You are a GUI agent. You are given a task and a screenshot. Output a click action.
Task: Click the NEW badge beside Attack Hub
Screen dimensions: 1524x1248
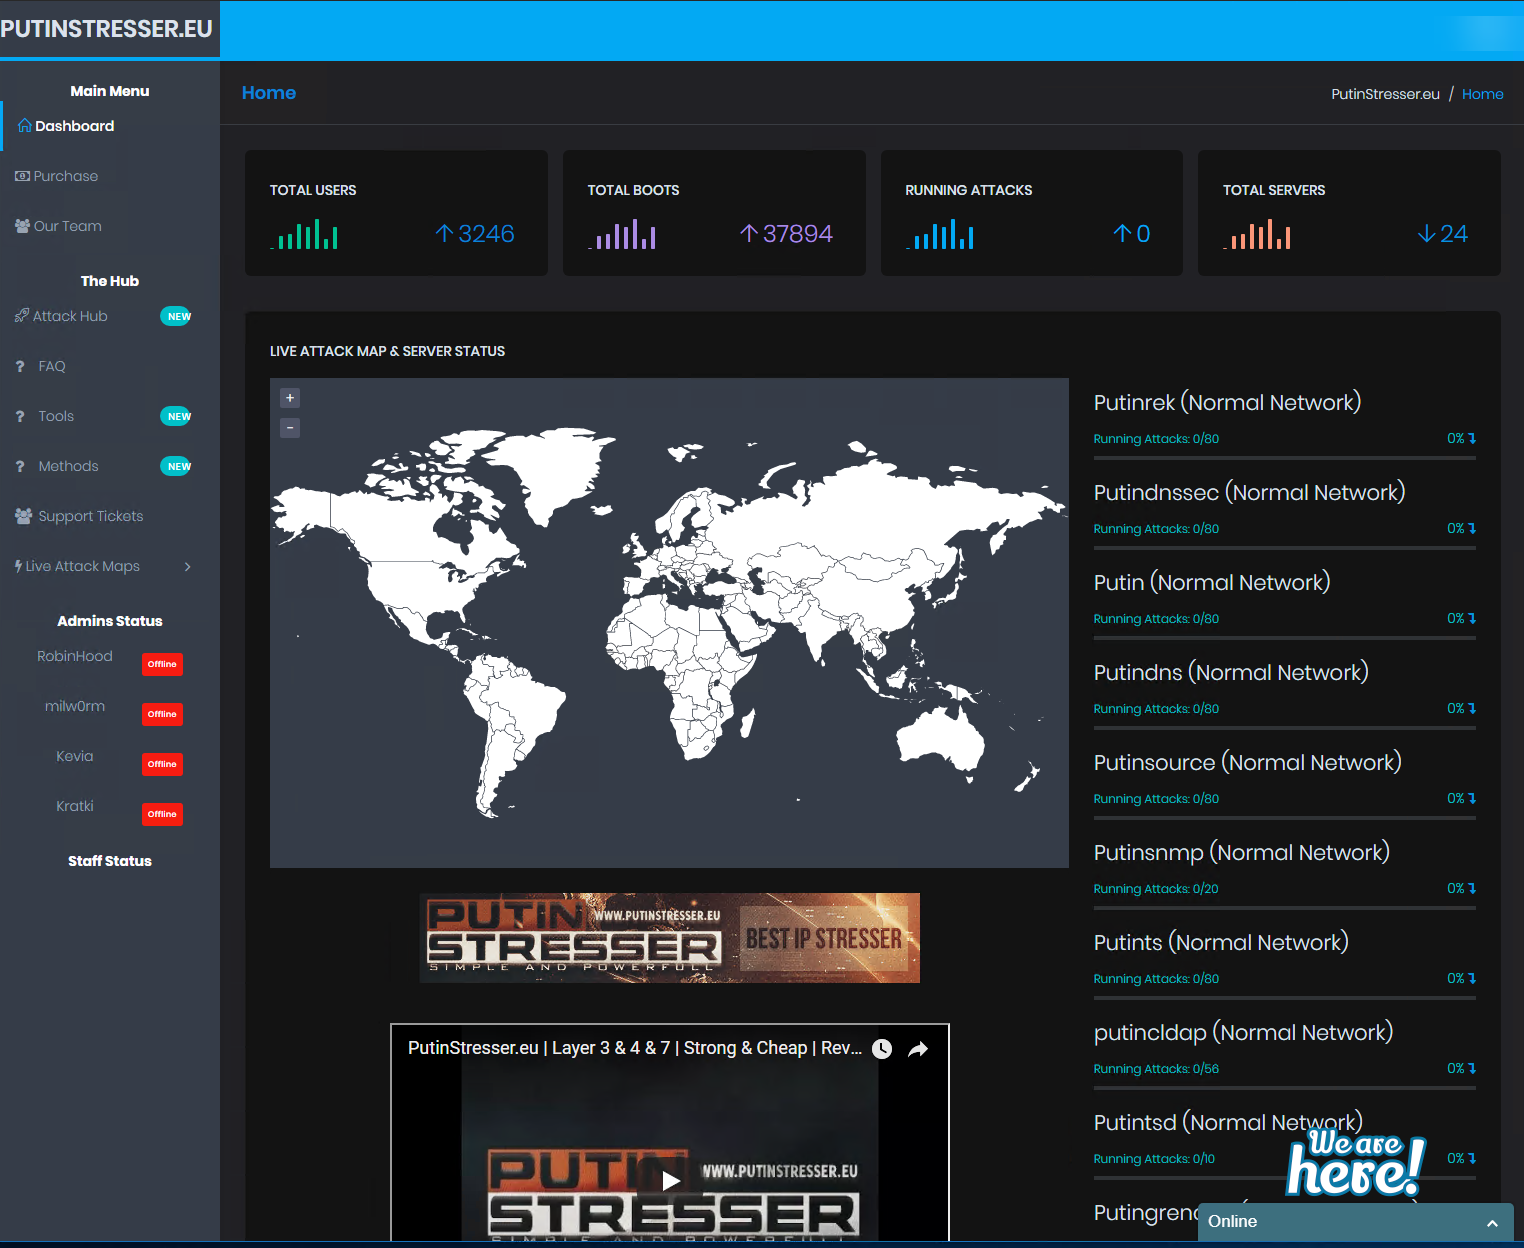click(176, 316)
